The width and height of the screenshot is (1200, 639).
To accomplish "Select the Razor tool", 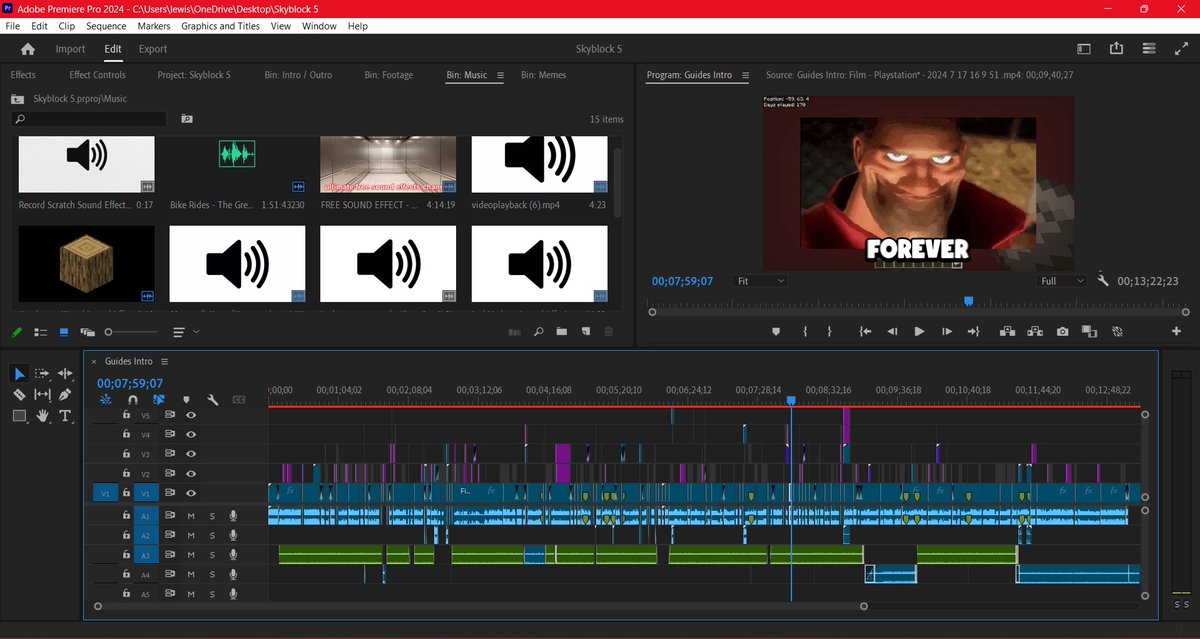I will click(x=19, y=395).
